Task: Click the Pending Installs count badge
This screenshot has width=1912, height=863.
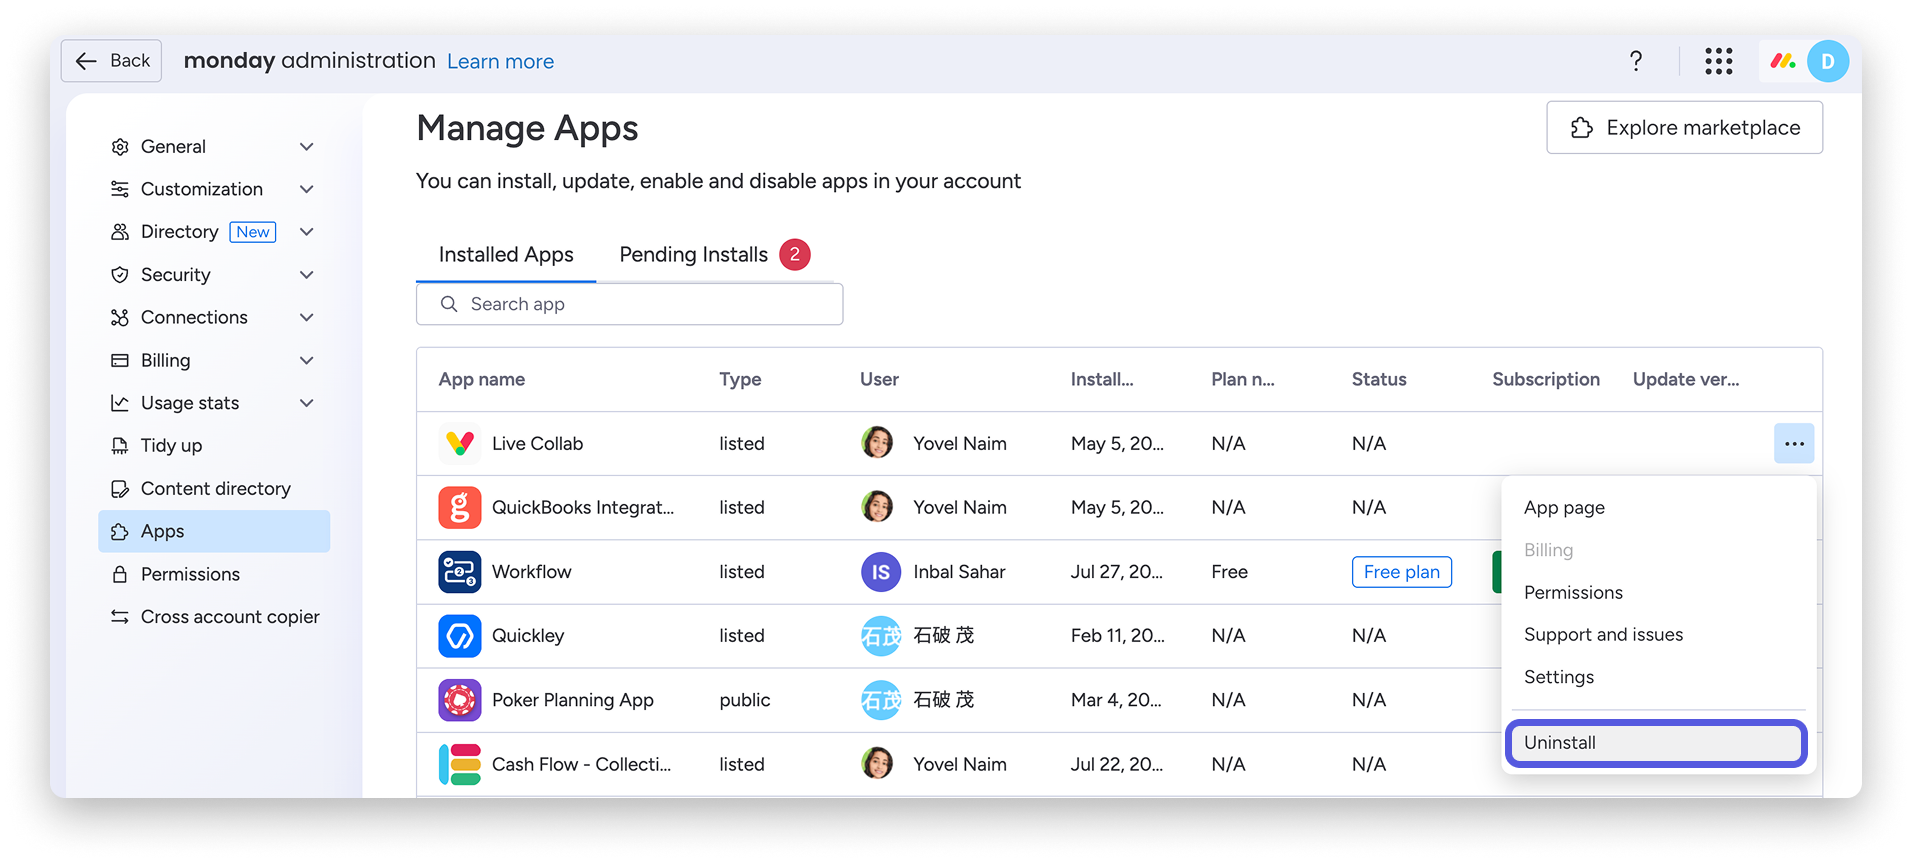Action: point(795,255)
